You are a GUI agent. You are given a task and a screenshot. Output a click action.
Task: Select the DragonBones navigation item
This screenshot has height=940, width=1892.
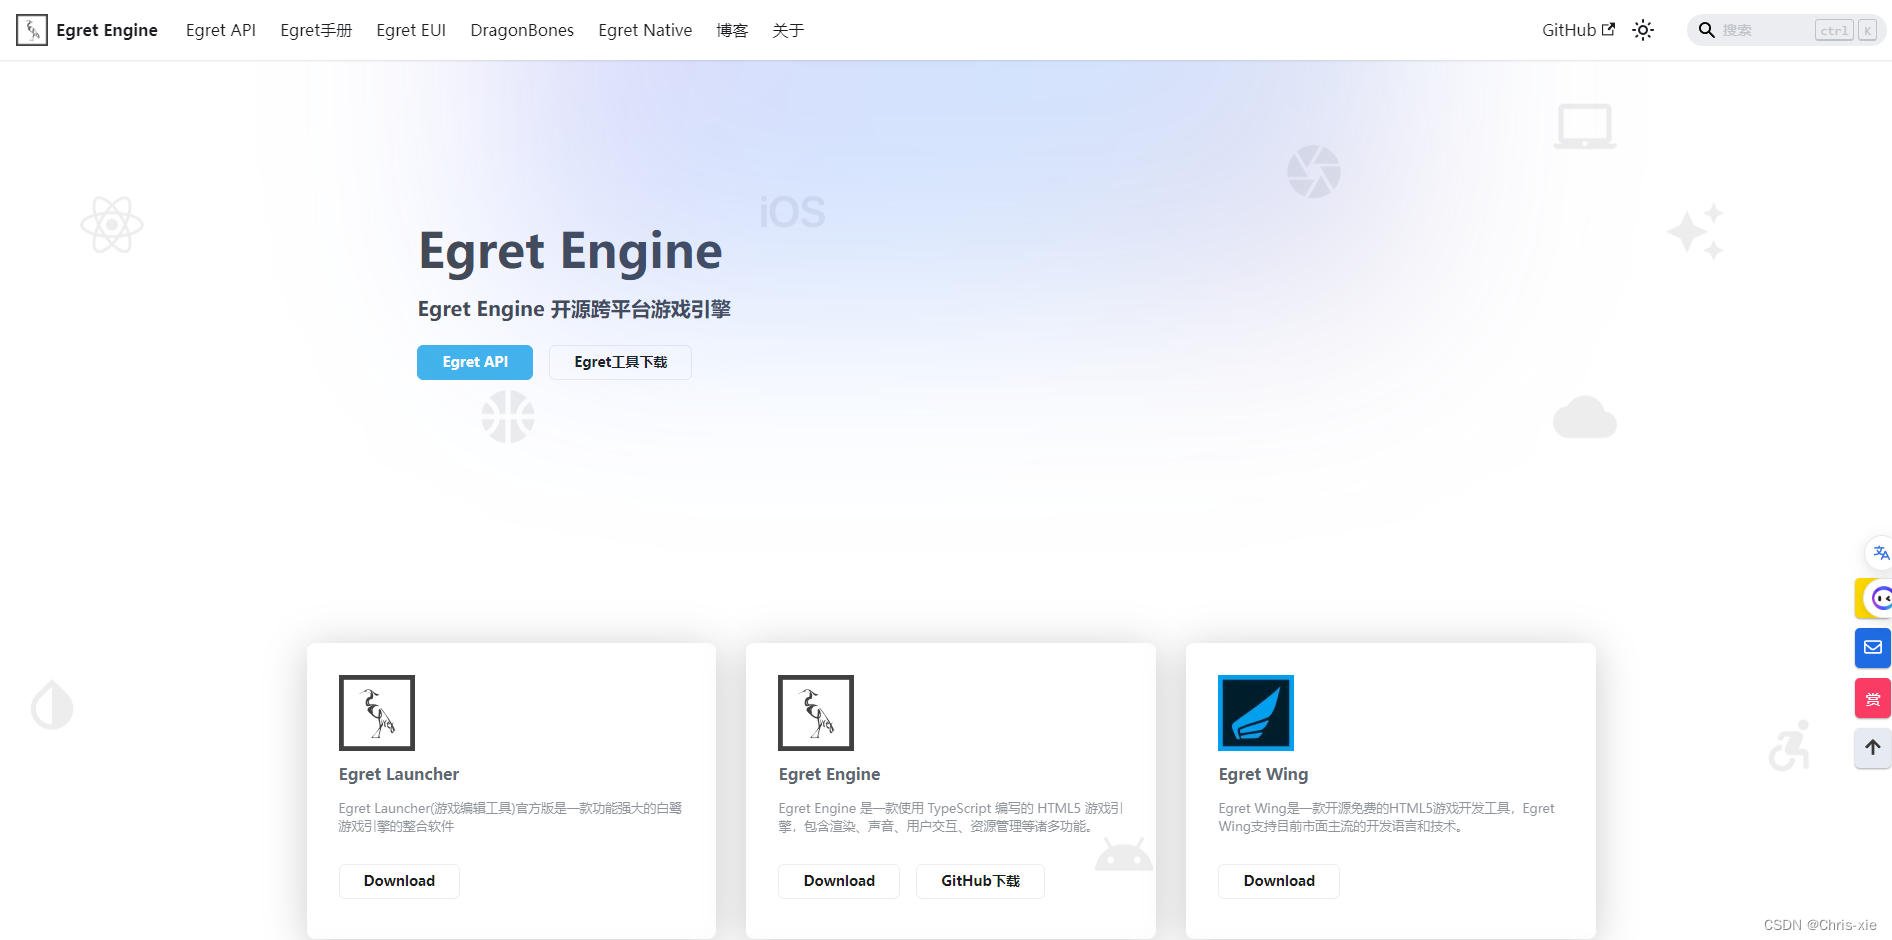pos(521,30)
